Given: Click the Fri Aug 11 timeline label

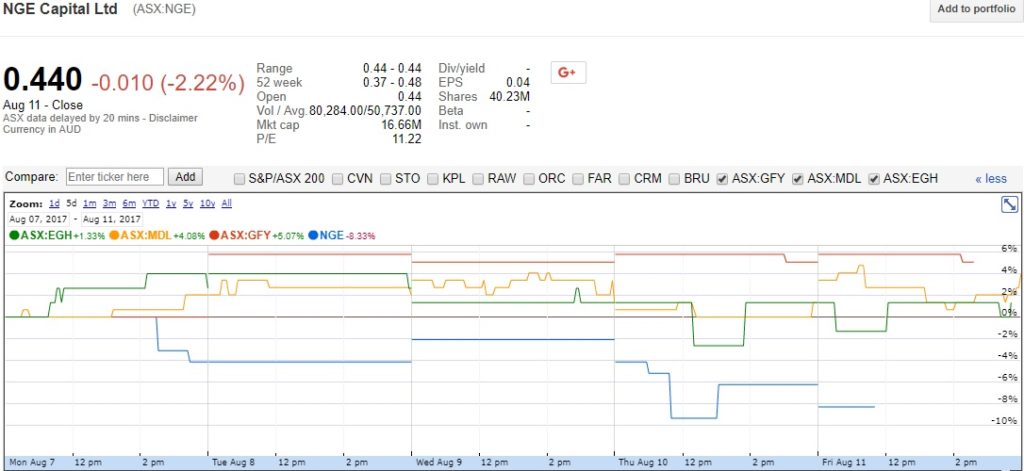Looking at the screenshot, I should [844, 463].
